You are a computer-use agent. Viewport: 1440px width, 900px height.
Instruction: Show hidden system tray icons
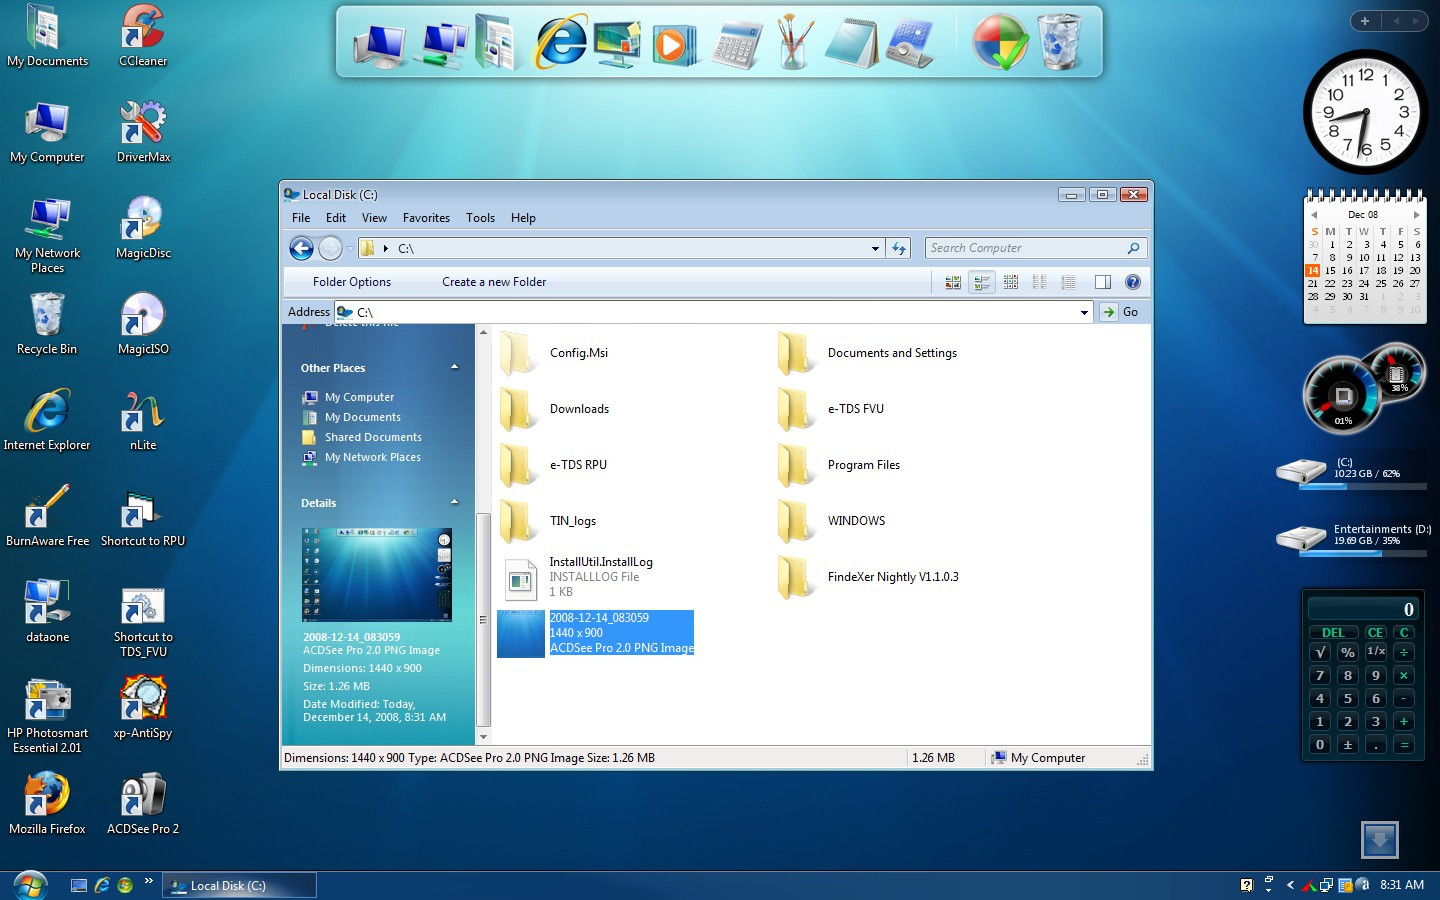tap(1290, 885)
